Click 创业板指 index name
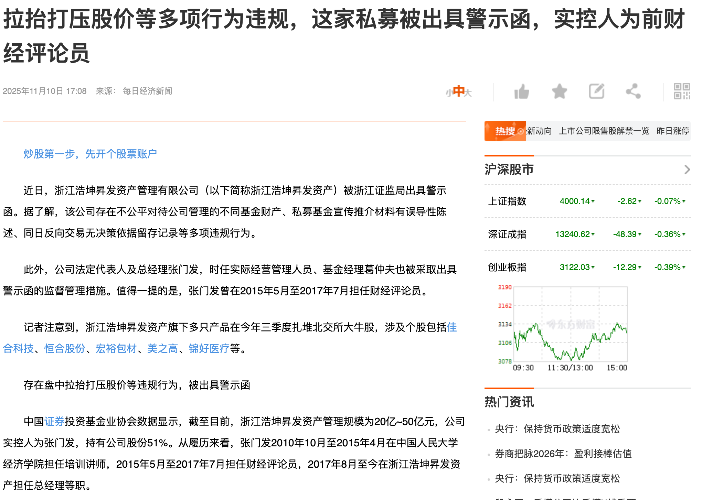The image size is (702, 500). (x=507, y=267)
